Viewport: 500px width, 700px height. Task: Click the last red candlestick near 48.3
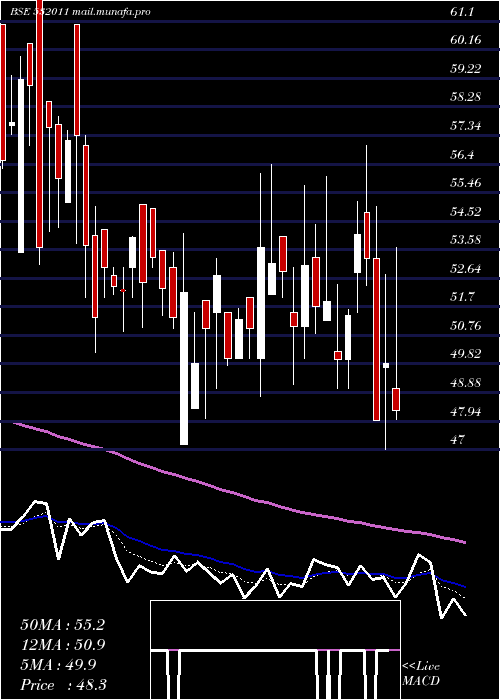tap(396, 400)
